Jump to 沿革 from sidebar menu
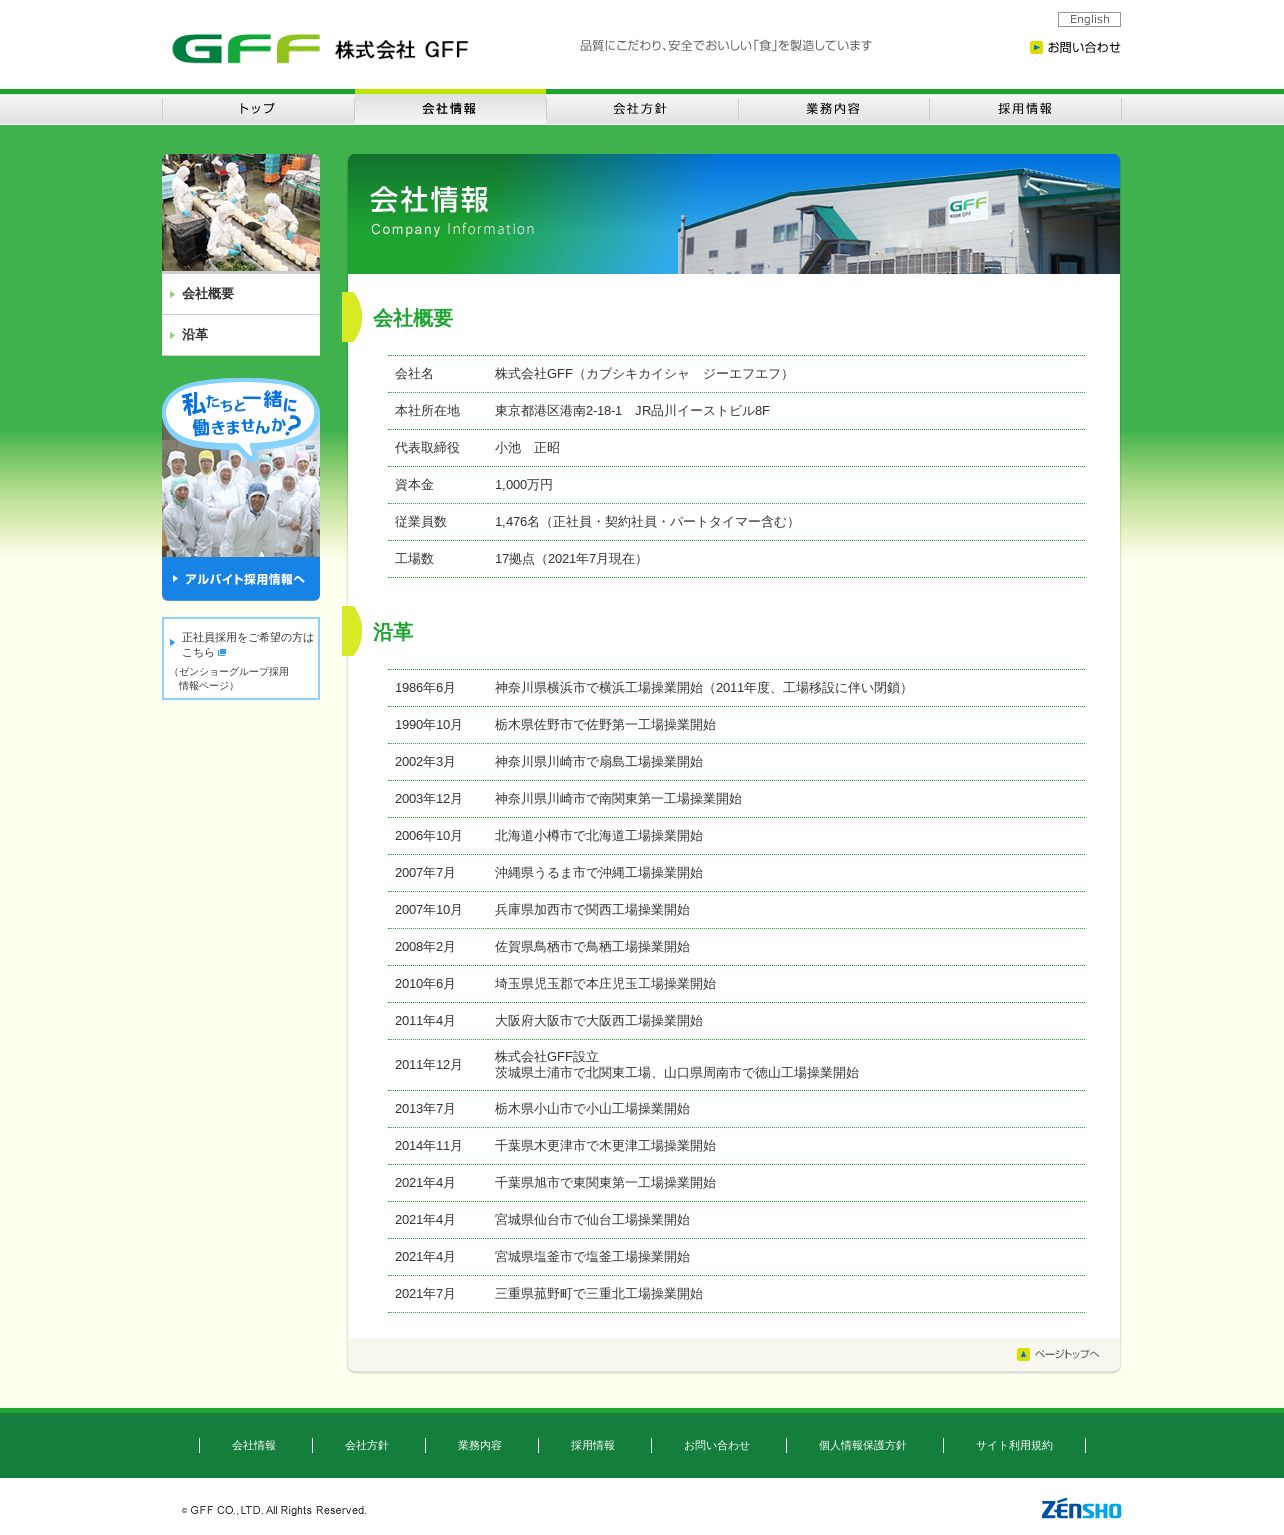 click(241, 335)
